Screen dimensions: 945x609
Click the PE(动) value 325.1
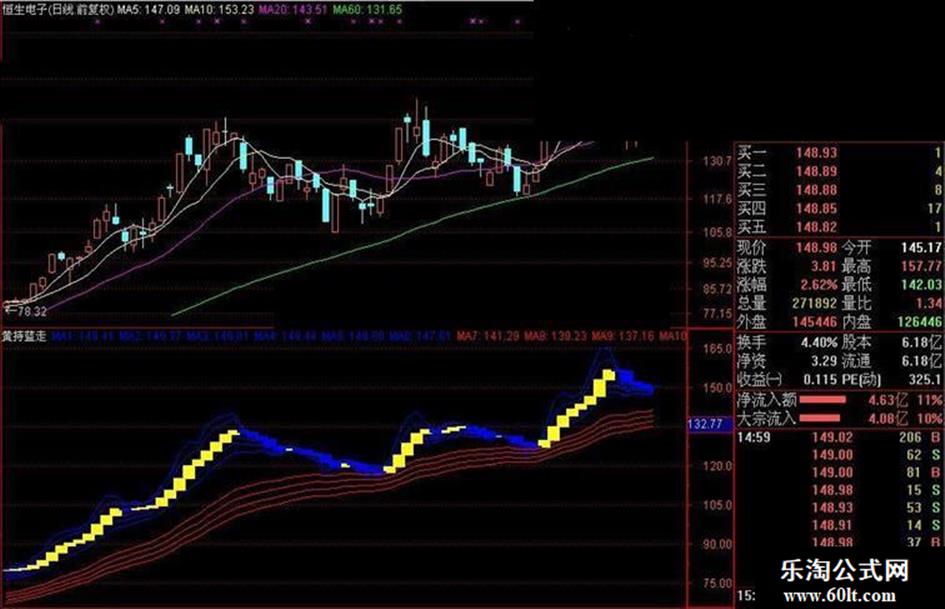[x=925, y=380]
